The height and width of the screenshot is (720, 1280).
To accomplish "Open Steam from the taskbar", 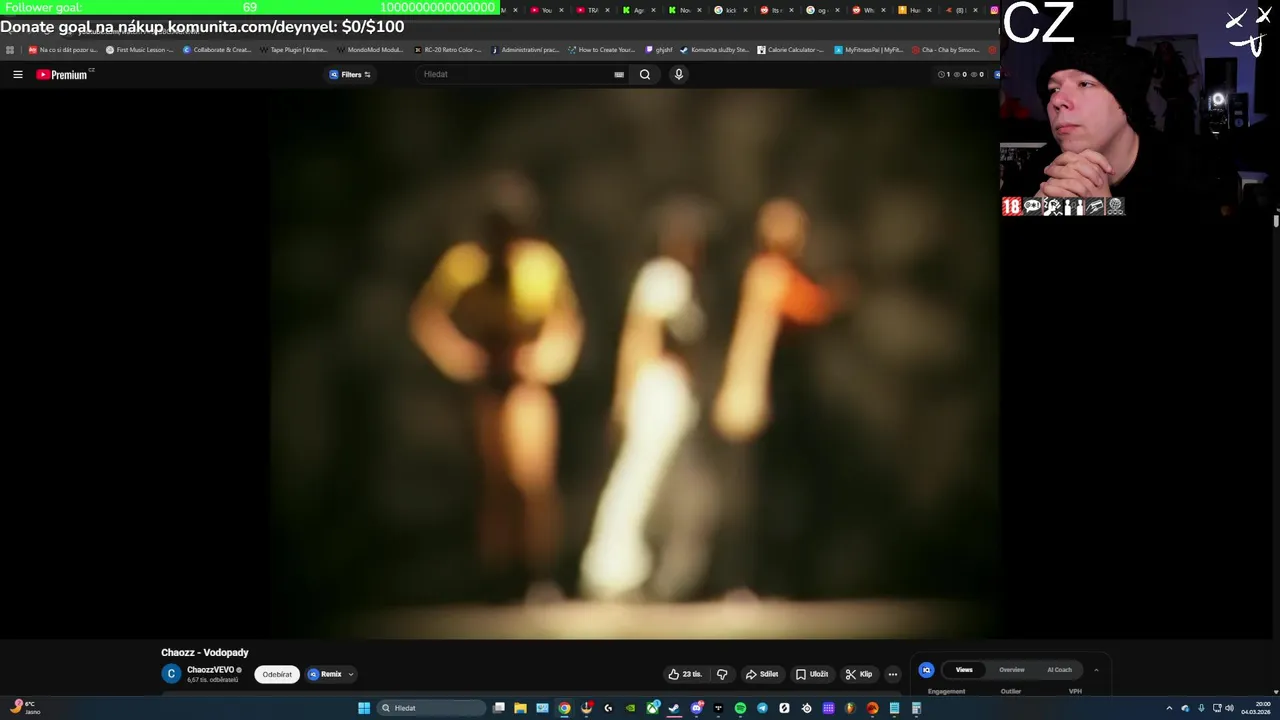I will [x=673, y=708].
